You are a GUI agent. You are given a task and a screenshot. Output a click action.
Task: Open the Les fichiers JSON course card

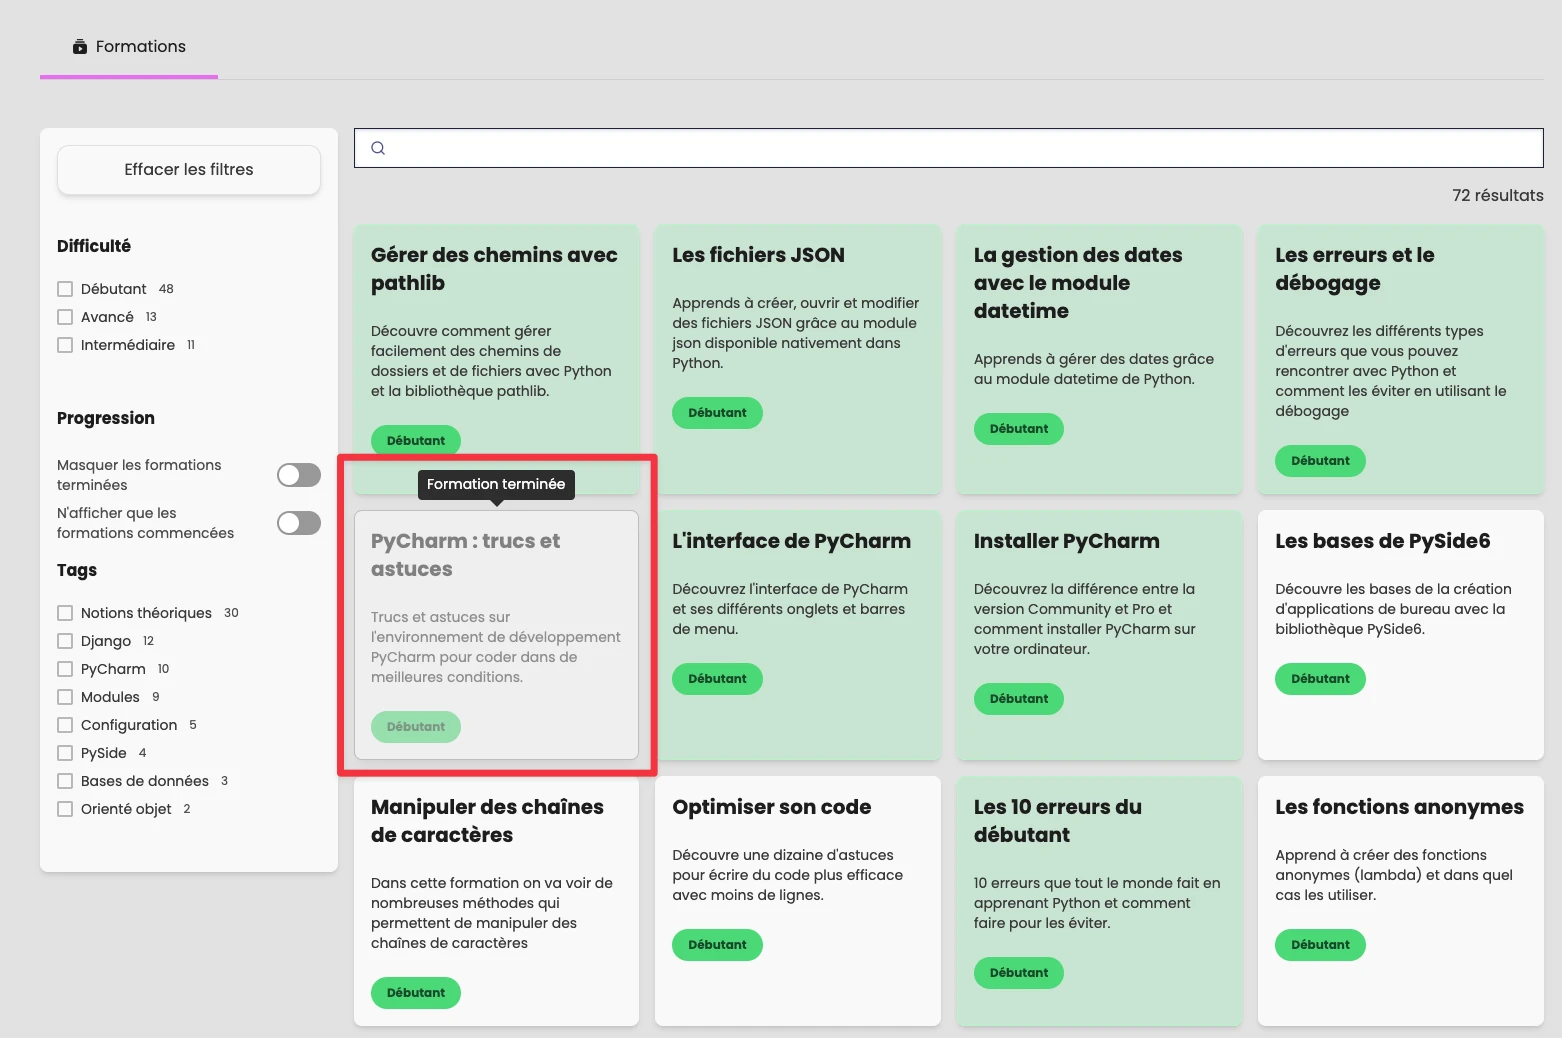click(797, 330)
